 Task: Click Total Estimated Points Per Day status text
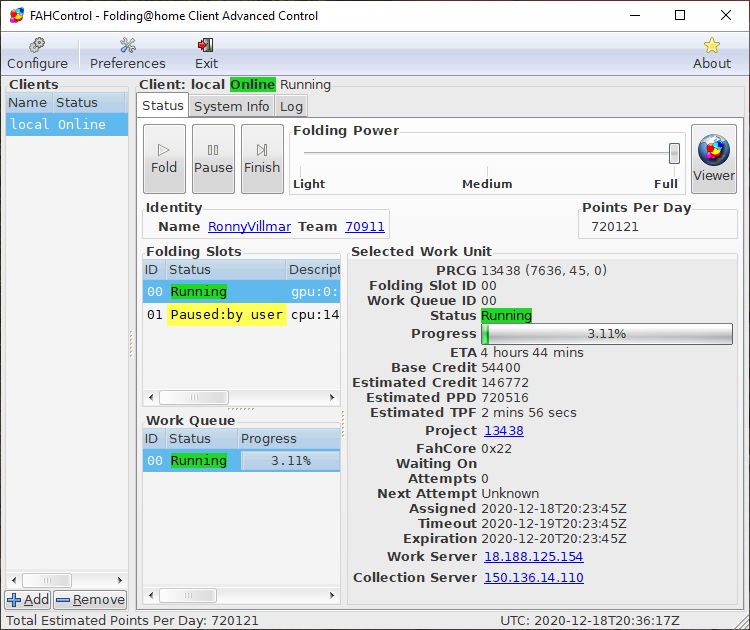132,620
